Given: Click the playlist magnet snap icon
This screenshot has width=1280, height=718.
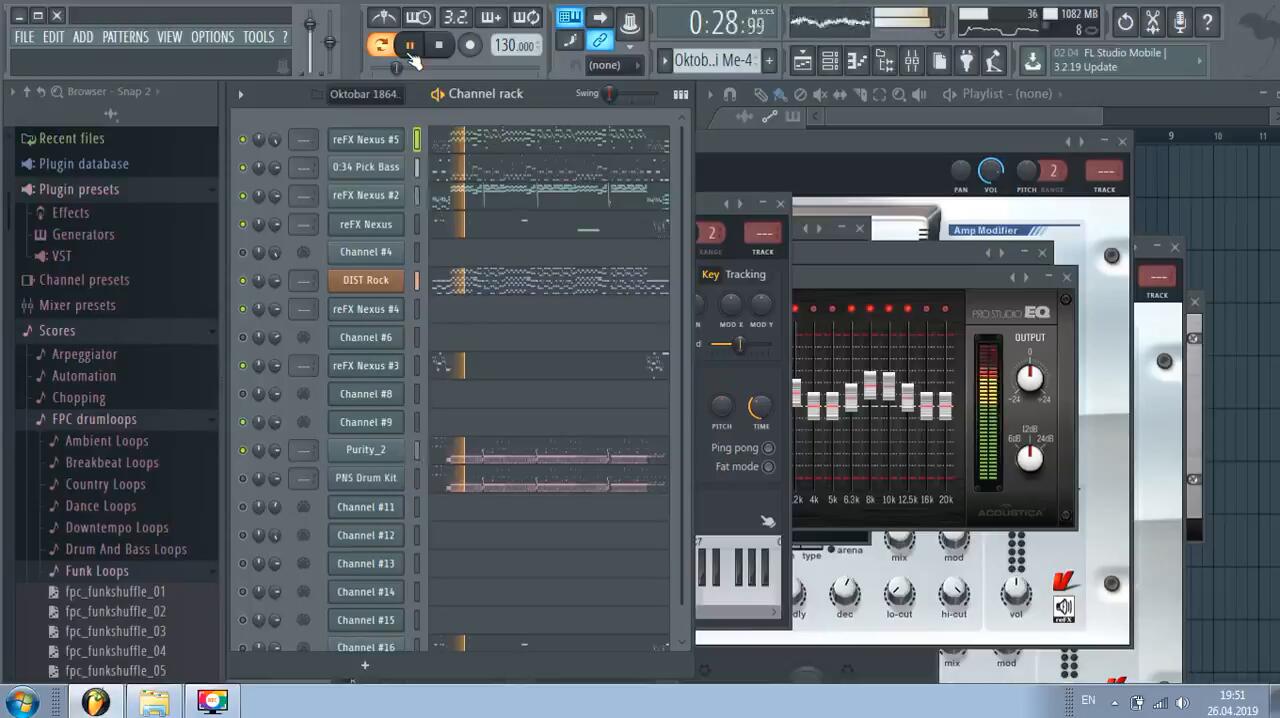Looking at the screenshot, I should [x=730, y=95].
